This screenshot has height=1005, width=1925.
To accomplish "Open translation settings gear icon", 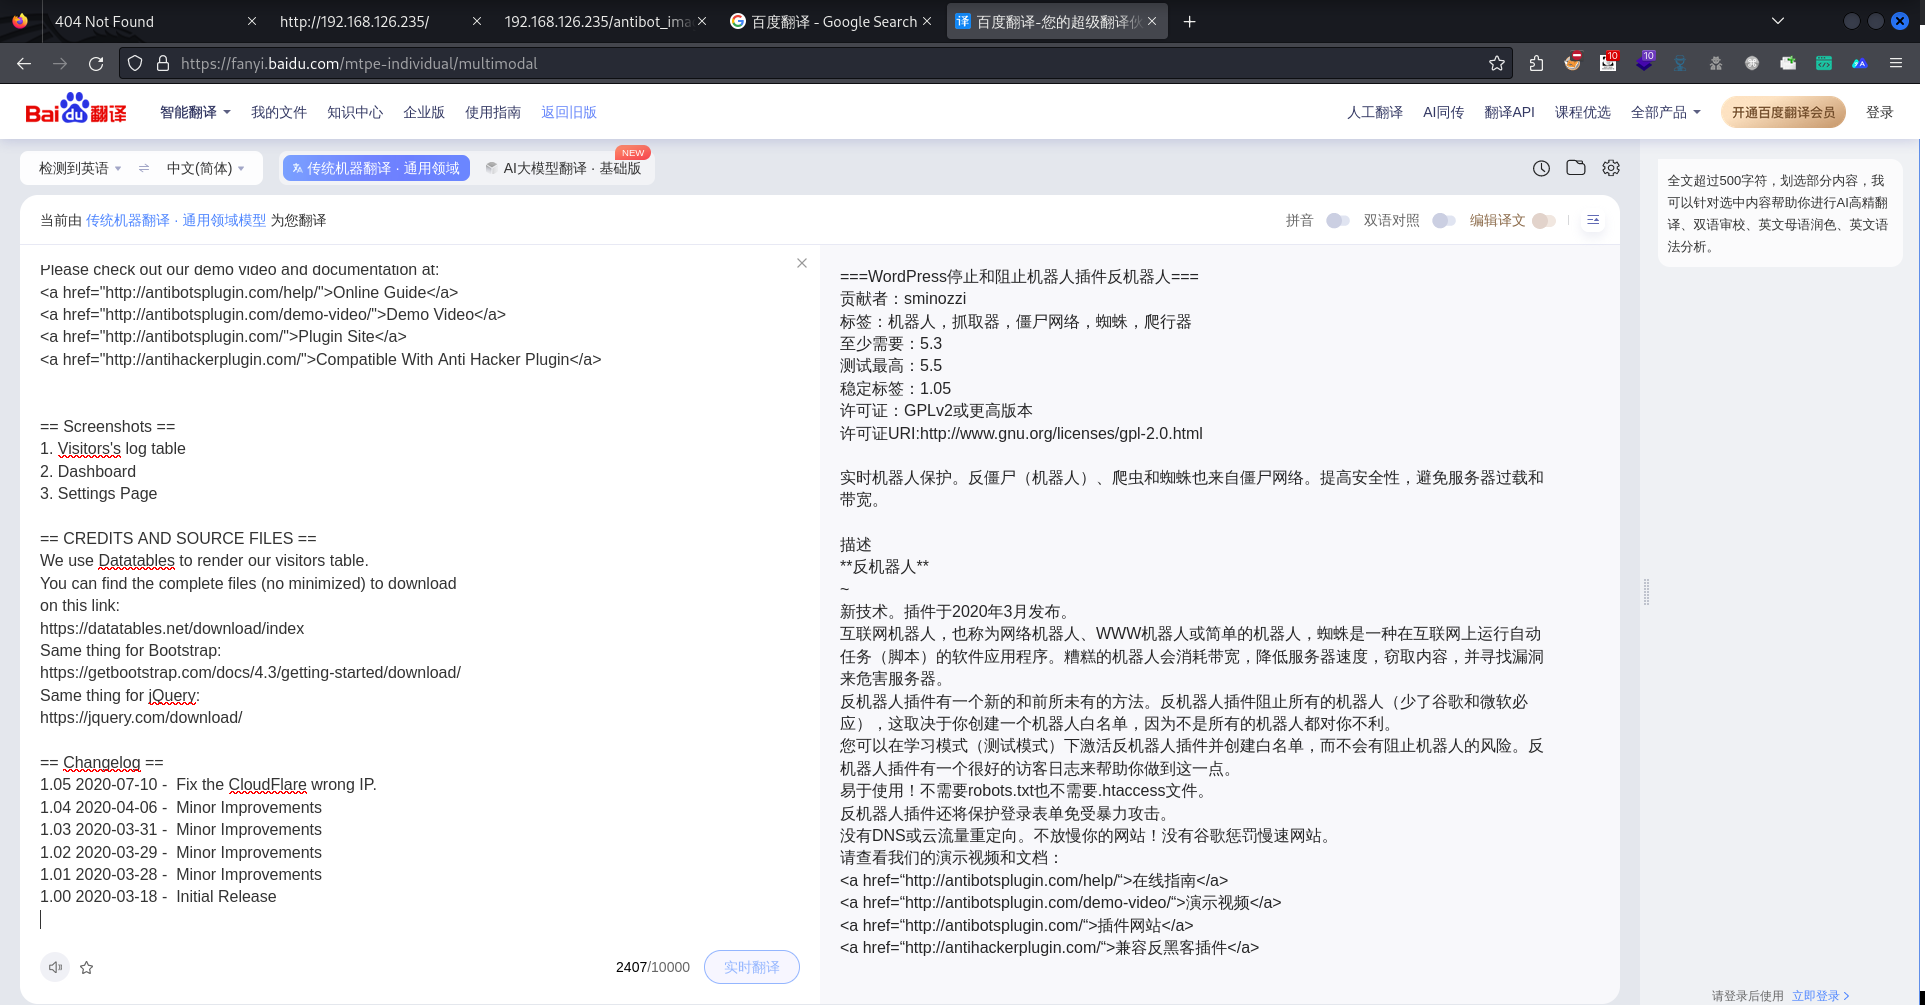I will [1611, 168].
